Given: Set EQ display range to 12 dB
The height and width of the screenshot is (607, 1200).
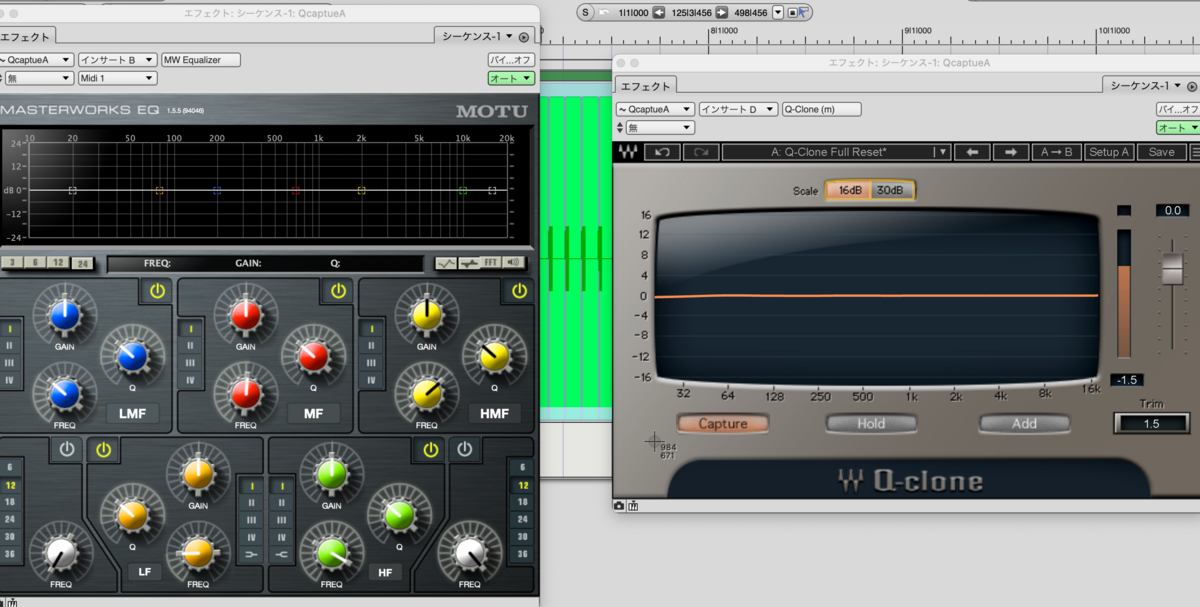Looking at the screenshot, I should (58, 263).
